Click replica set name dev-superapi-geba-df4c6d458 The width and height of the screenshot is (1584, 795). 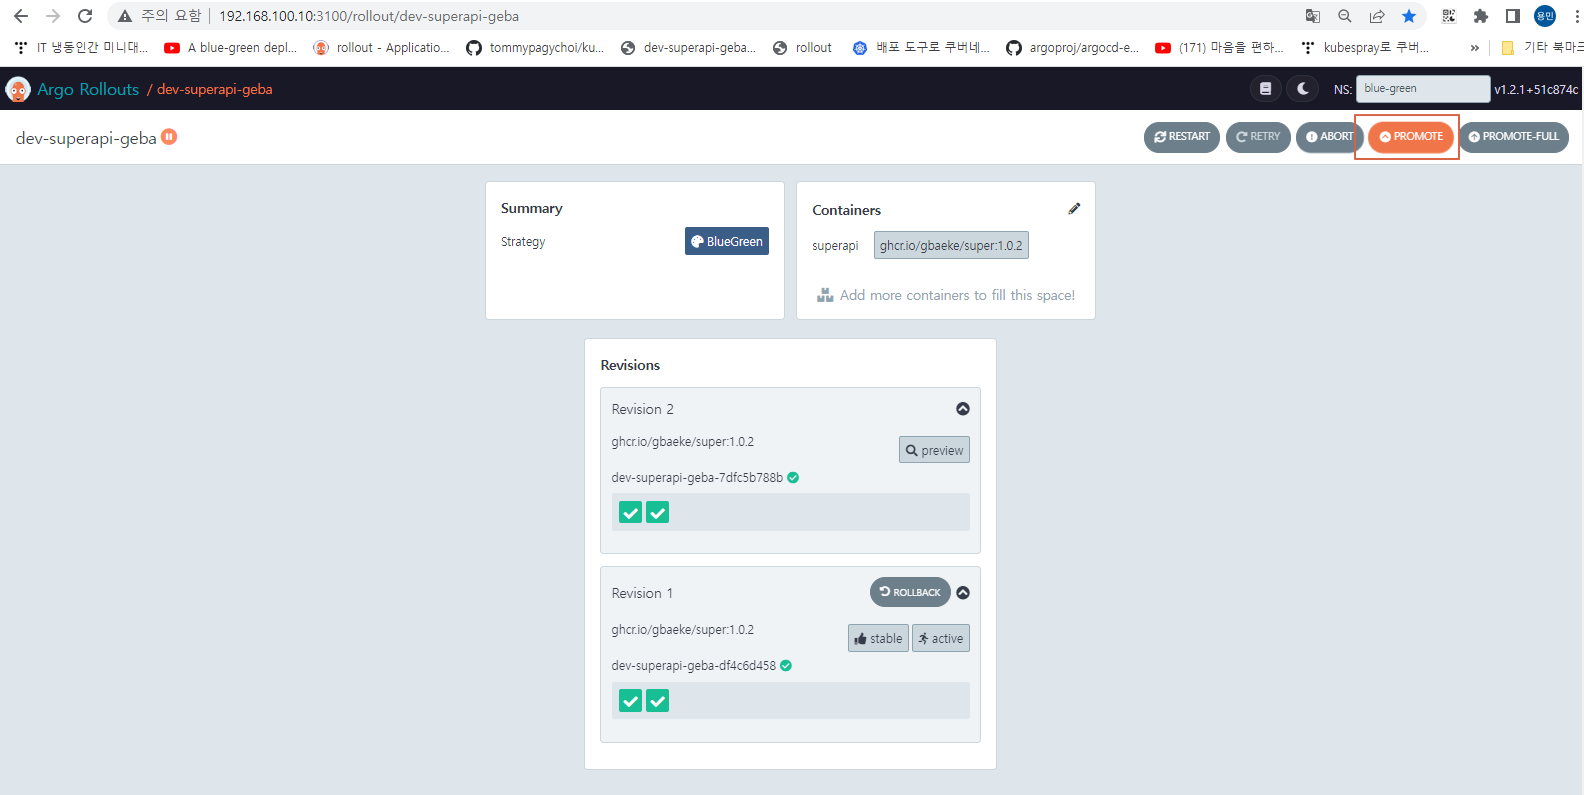[x=693, y=666]
